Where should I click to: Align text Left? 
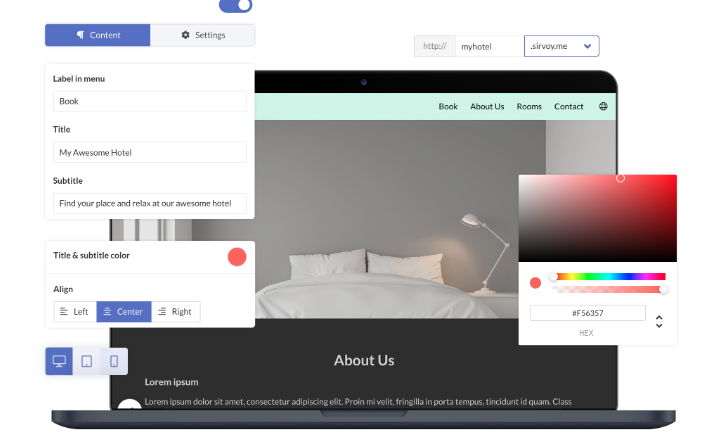pyautogui.click(x=75, y=312)
